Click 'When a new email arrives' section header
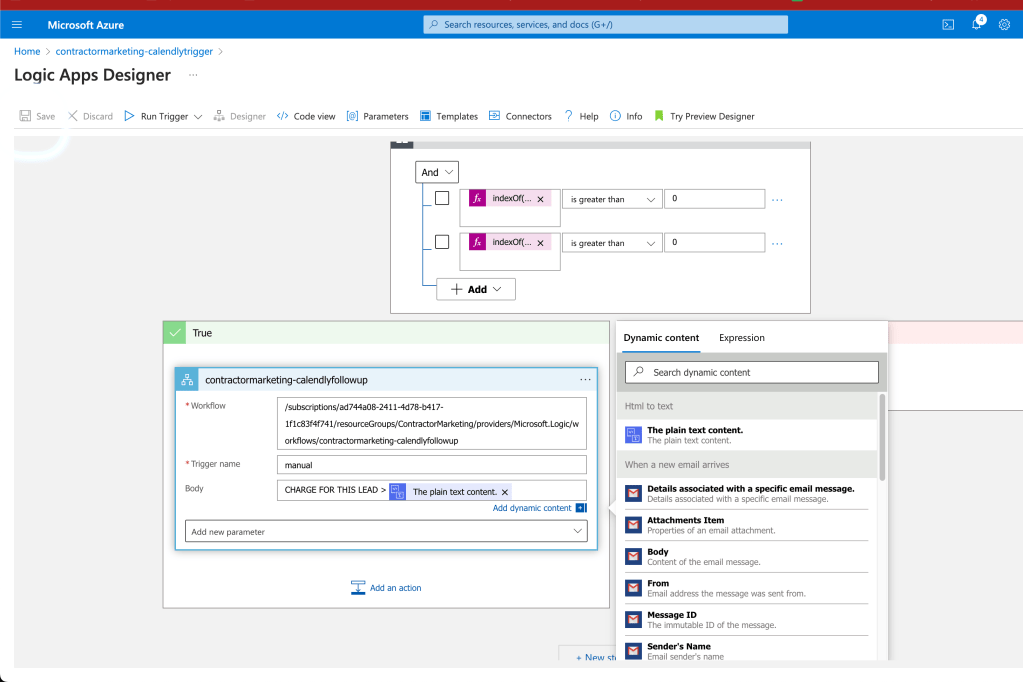This screenshot has height=682, width=1023. coord(746,465)
